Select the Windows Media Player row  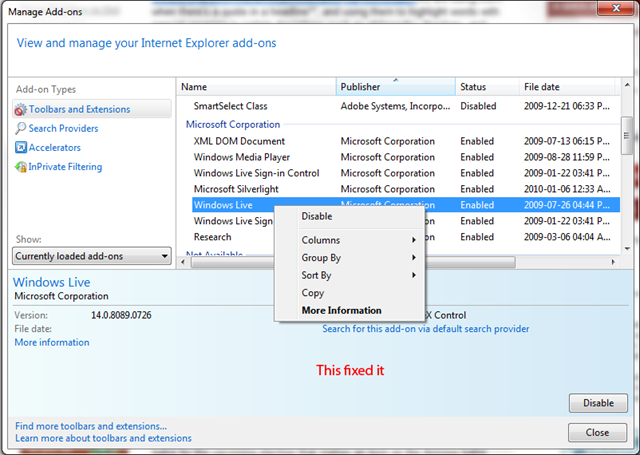pos(406,157)
